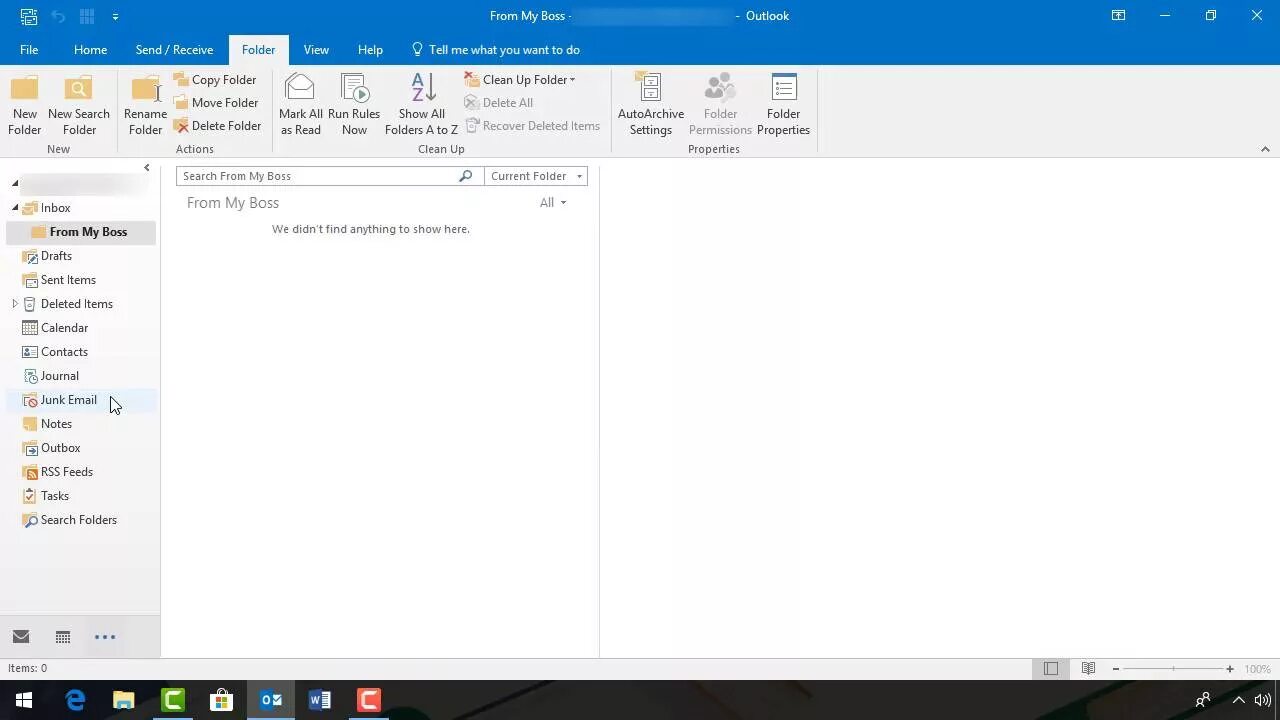Open the File tab
Viewport: 1280px width, 720px height.
(x=29, y=50)
